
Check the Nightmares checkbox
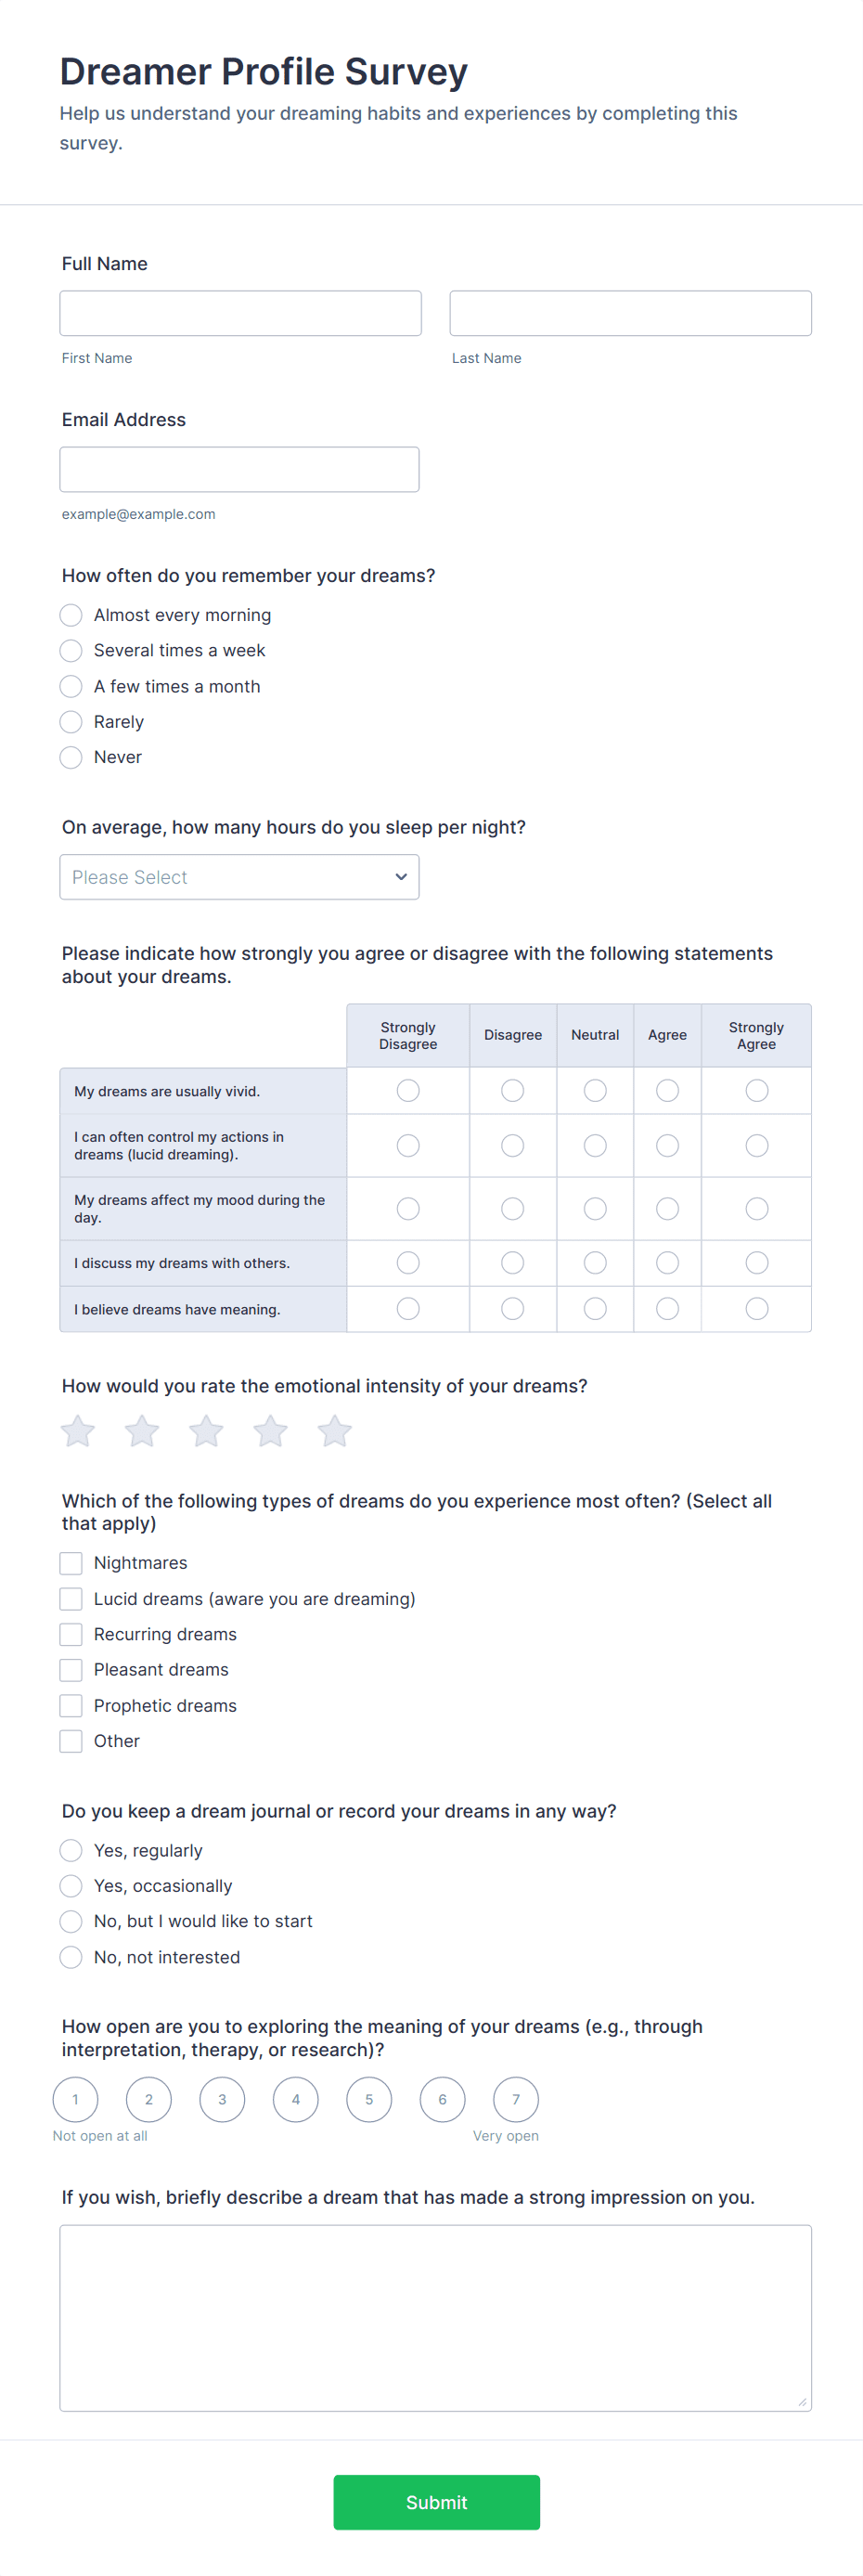click(71, 1563)
